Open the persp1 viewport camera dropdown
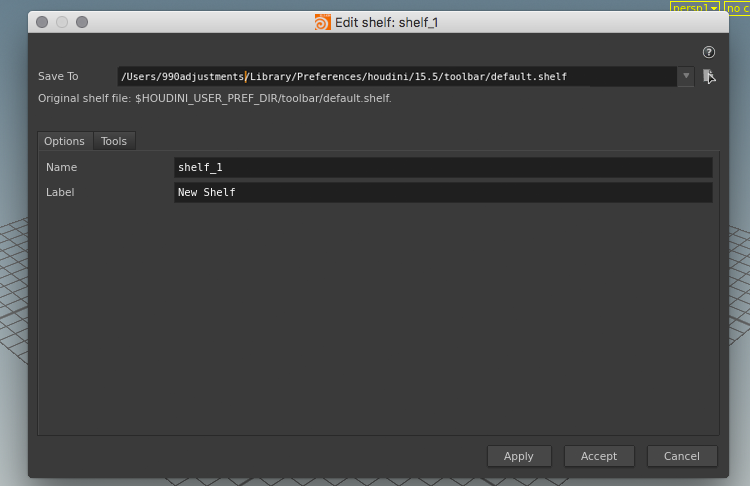750x486 pixels. tap(695, 7)
